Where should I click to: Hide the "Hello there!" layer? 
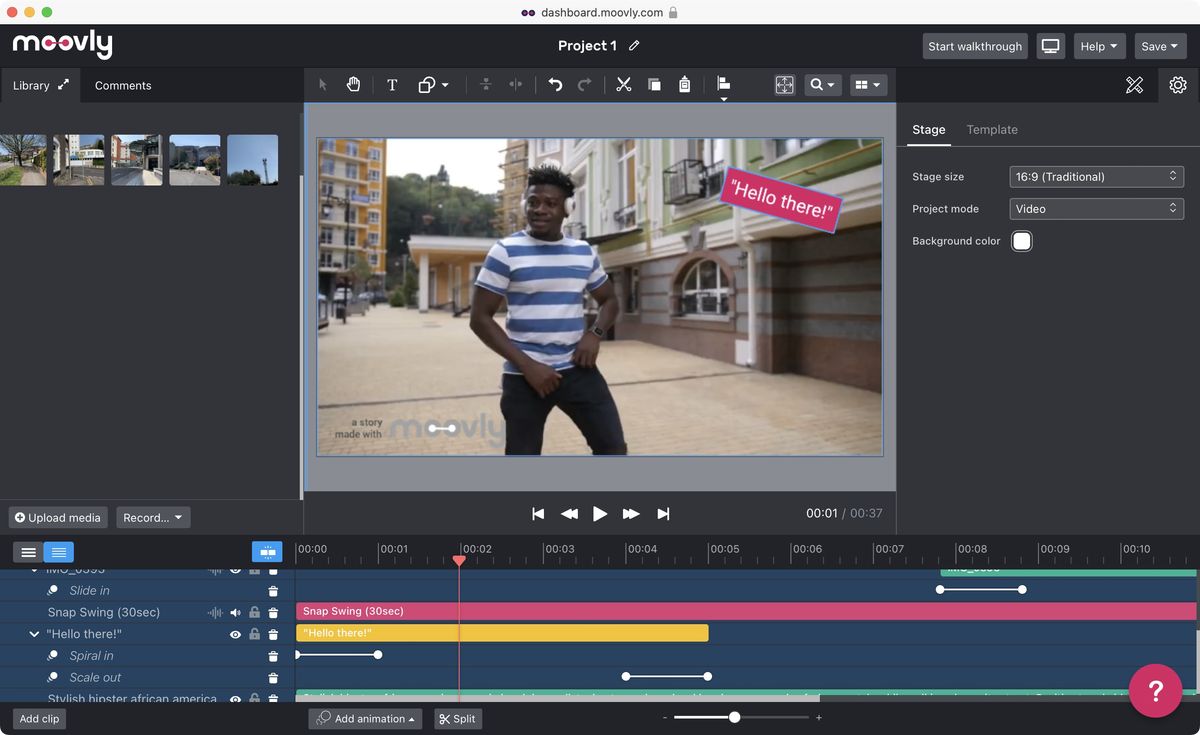tap(236, 634)
